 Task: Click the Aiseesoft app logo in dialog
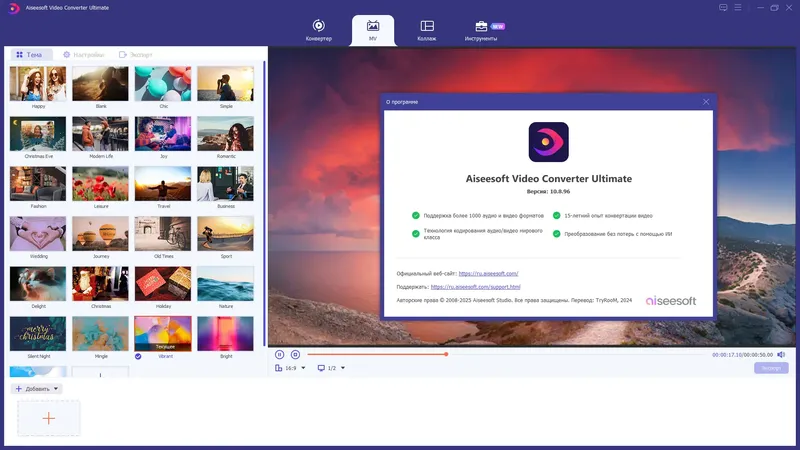(548, 142)
